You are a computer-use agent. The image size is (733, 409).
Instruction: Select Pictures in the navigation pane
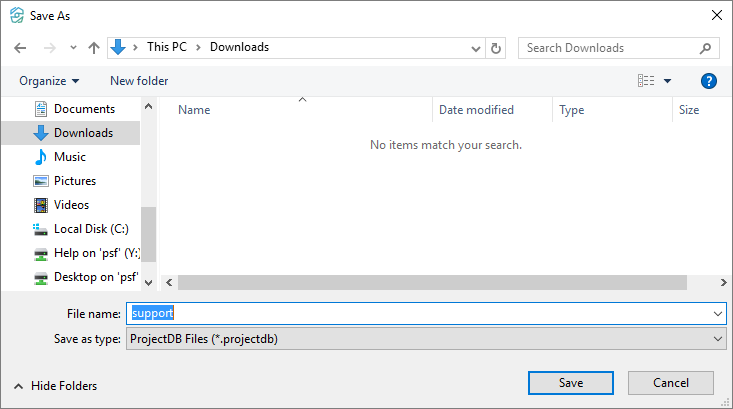74,181
